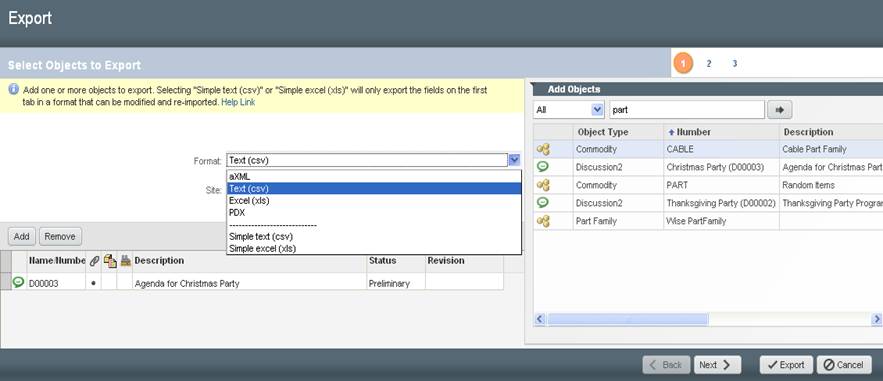The width and height of the screenshot is (883, 381).
Task: Click the discussion icon in the D00003 row
Action: pyautogui.click(x=19, y=283)
